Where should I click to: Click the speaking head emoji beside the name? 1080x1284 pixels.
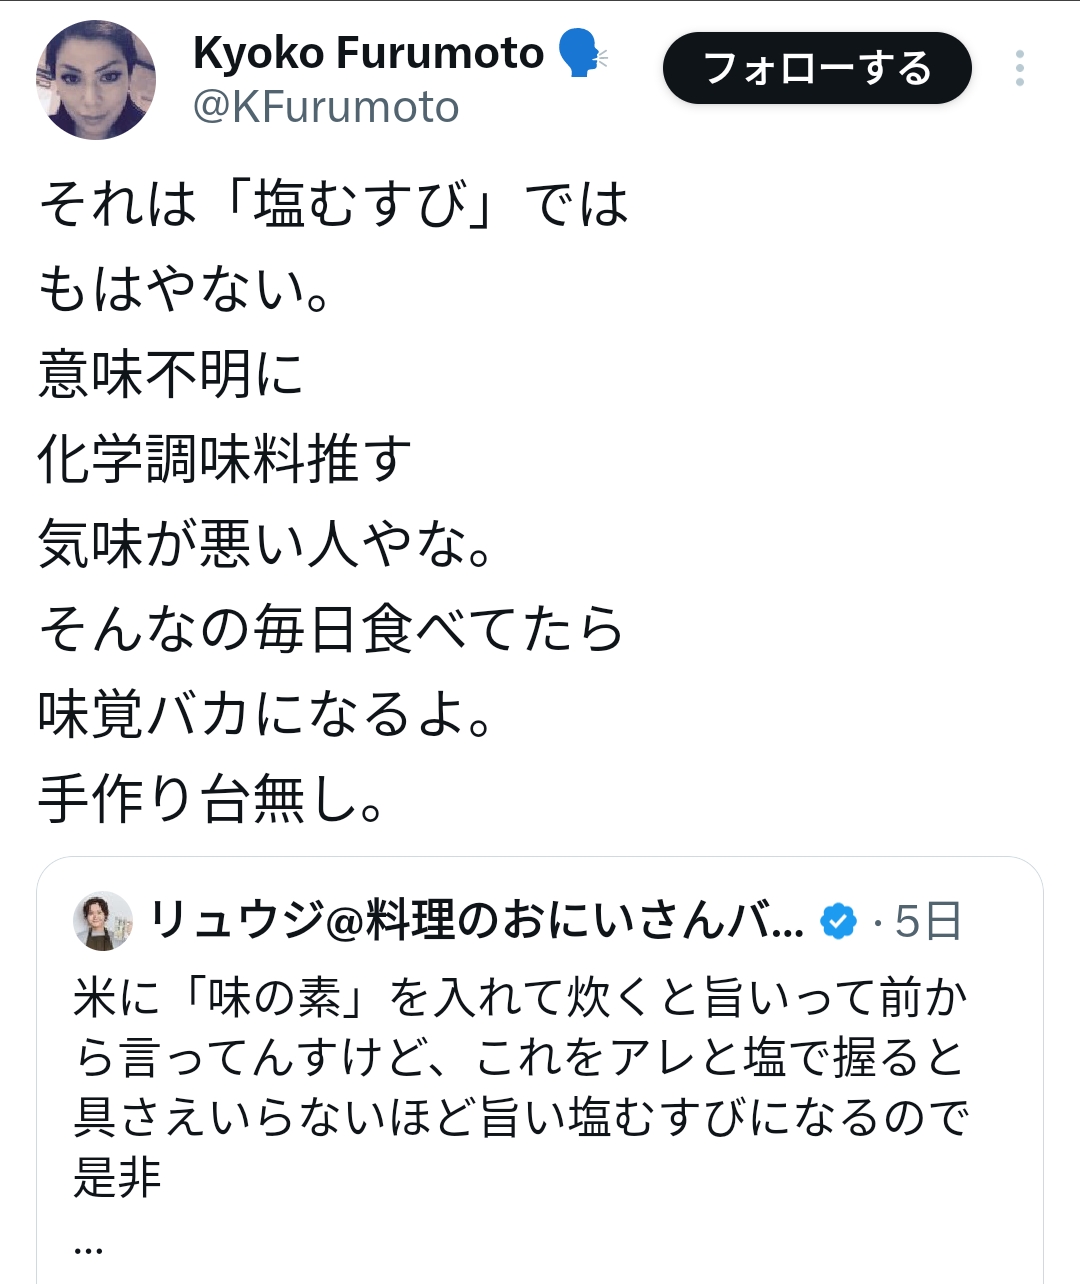pyautogui.click(x=581, y=54)
